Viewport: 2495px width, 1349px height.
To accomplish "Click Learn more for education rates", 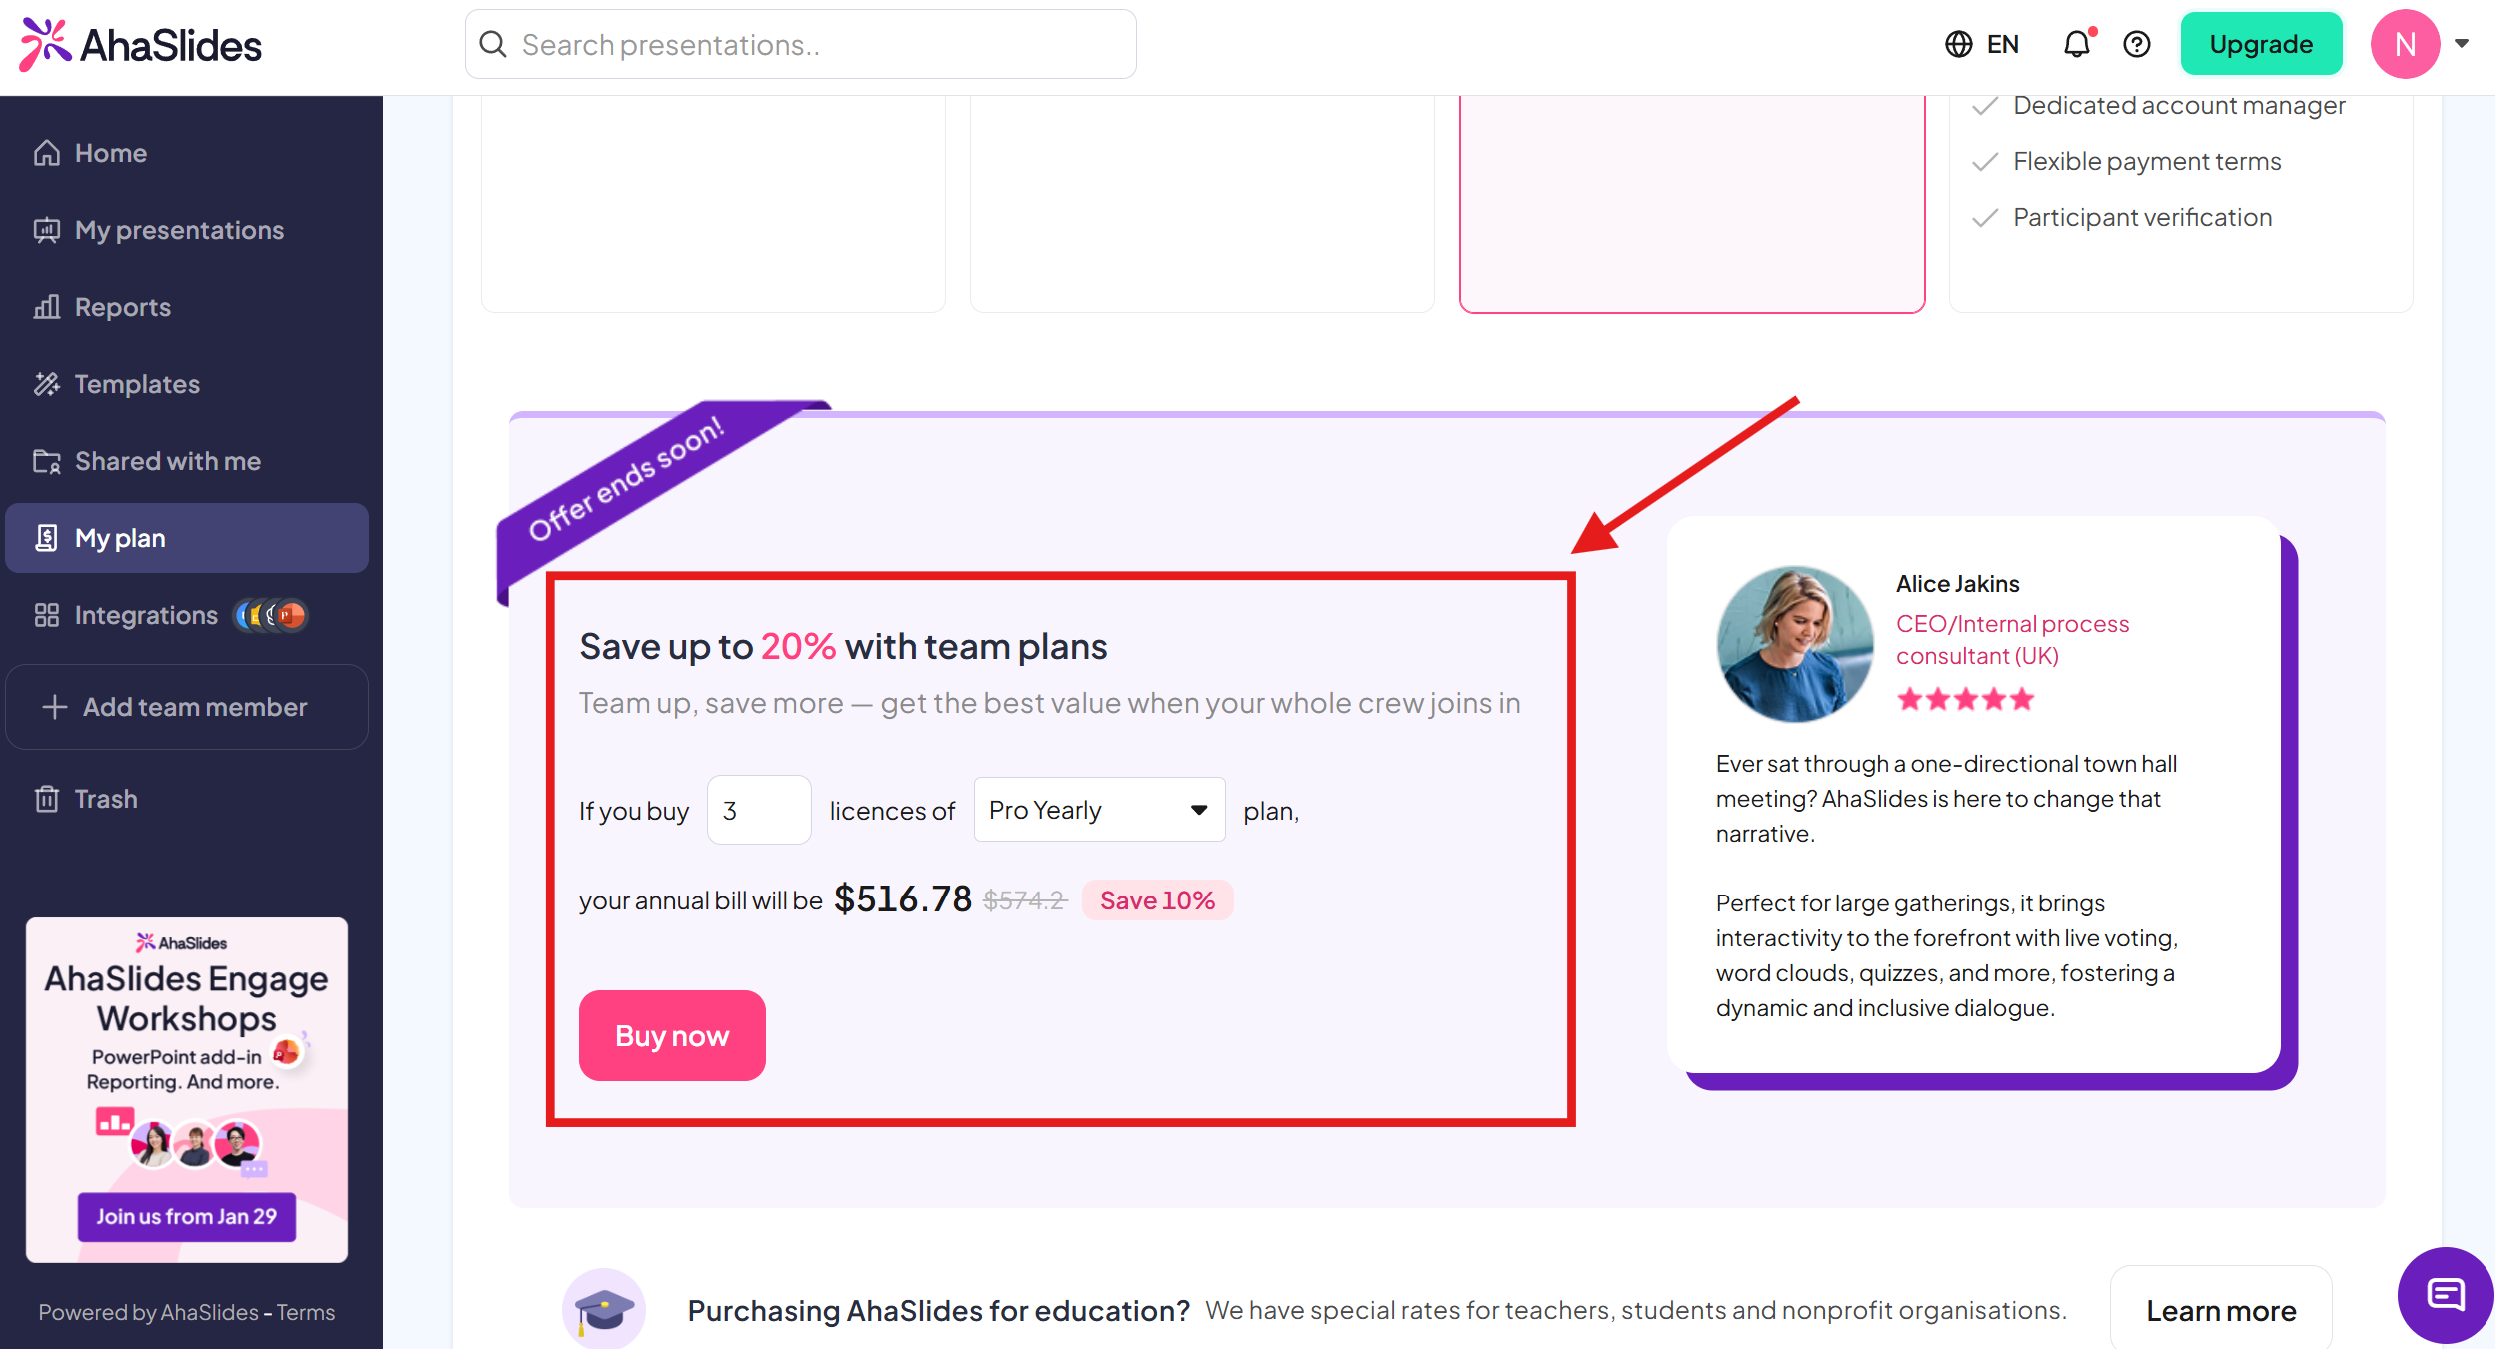I will [x=2221, y=1310].
